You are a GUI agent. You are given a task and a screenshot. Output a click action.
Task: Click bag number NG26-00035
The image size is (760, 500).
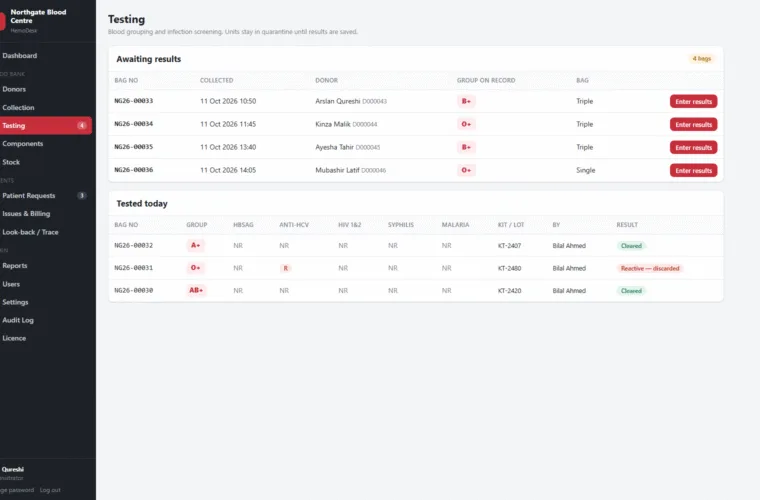tap(133, 147)
